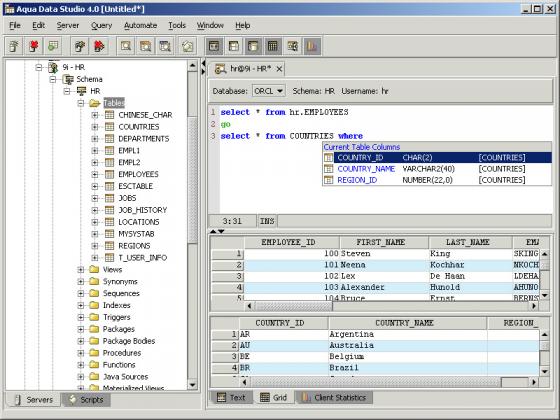This screenshot has width=560, height=420.
Task: Click the COUNTRY_NAME column icon in popup
Action: [x=329, y=169]
